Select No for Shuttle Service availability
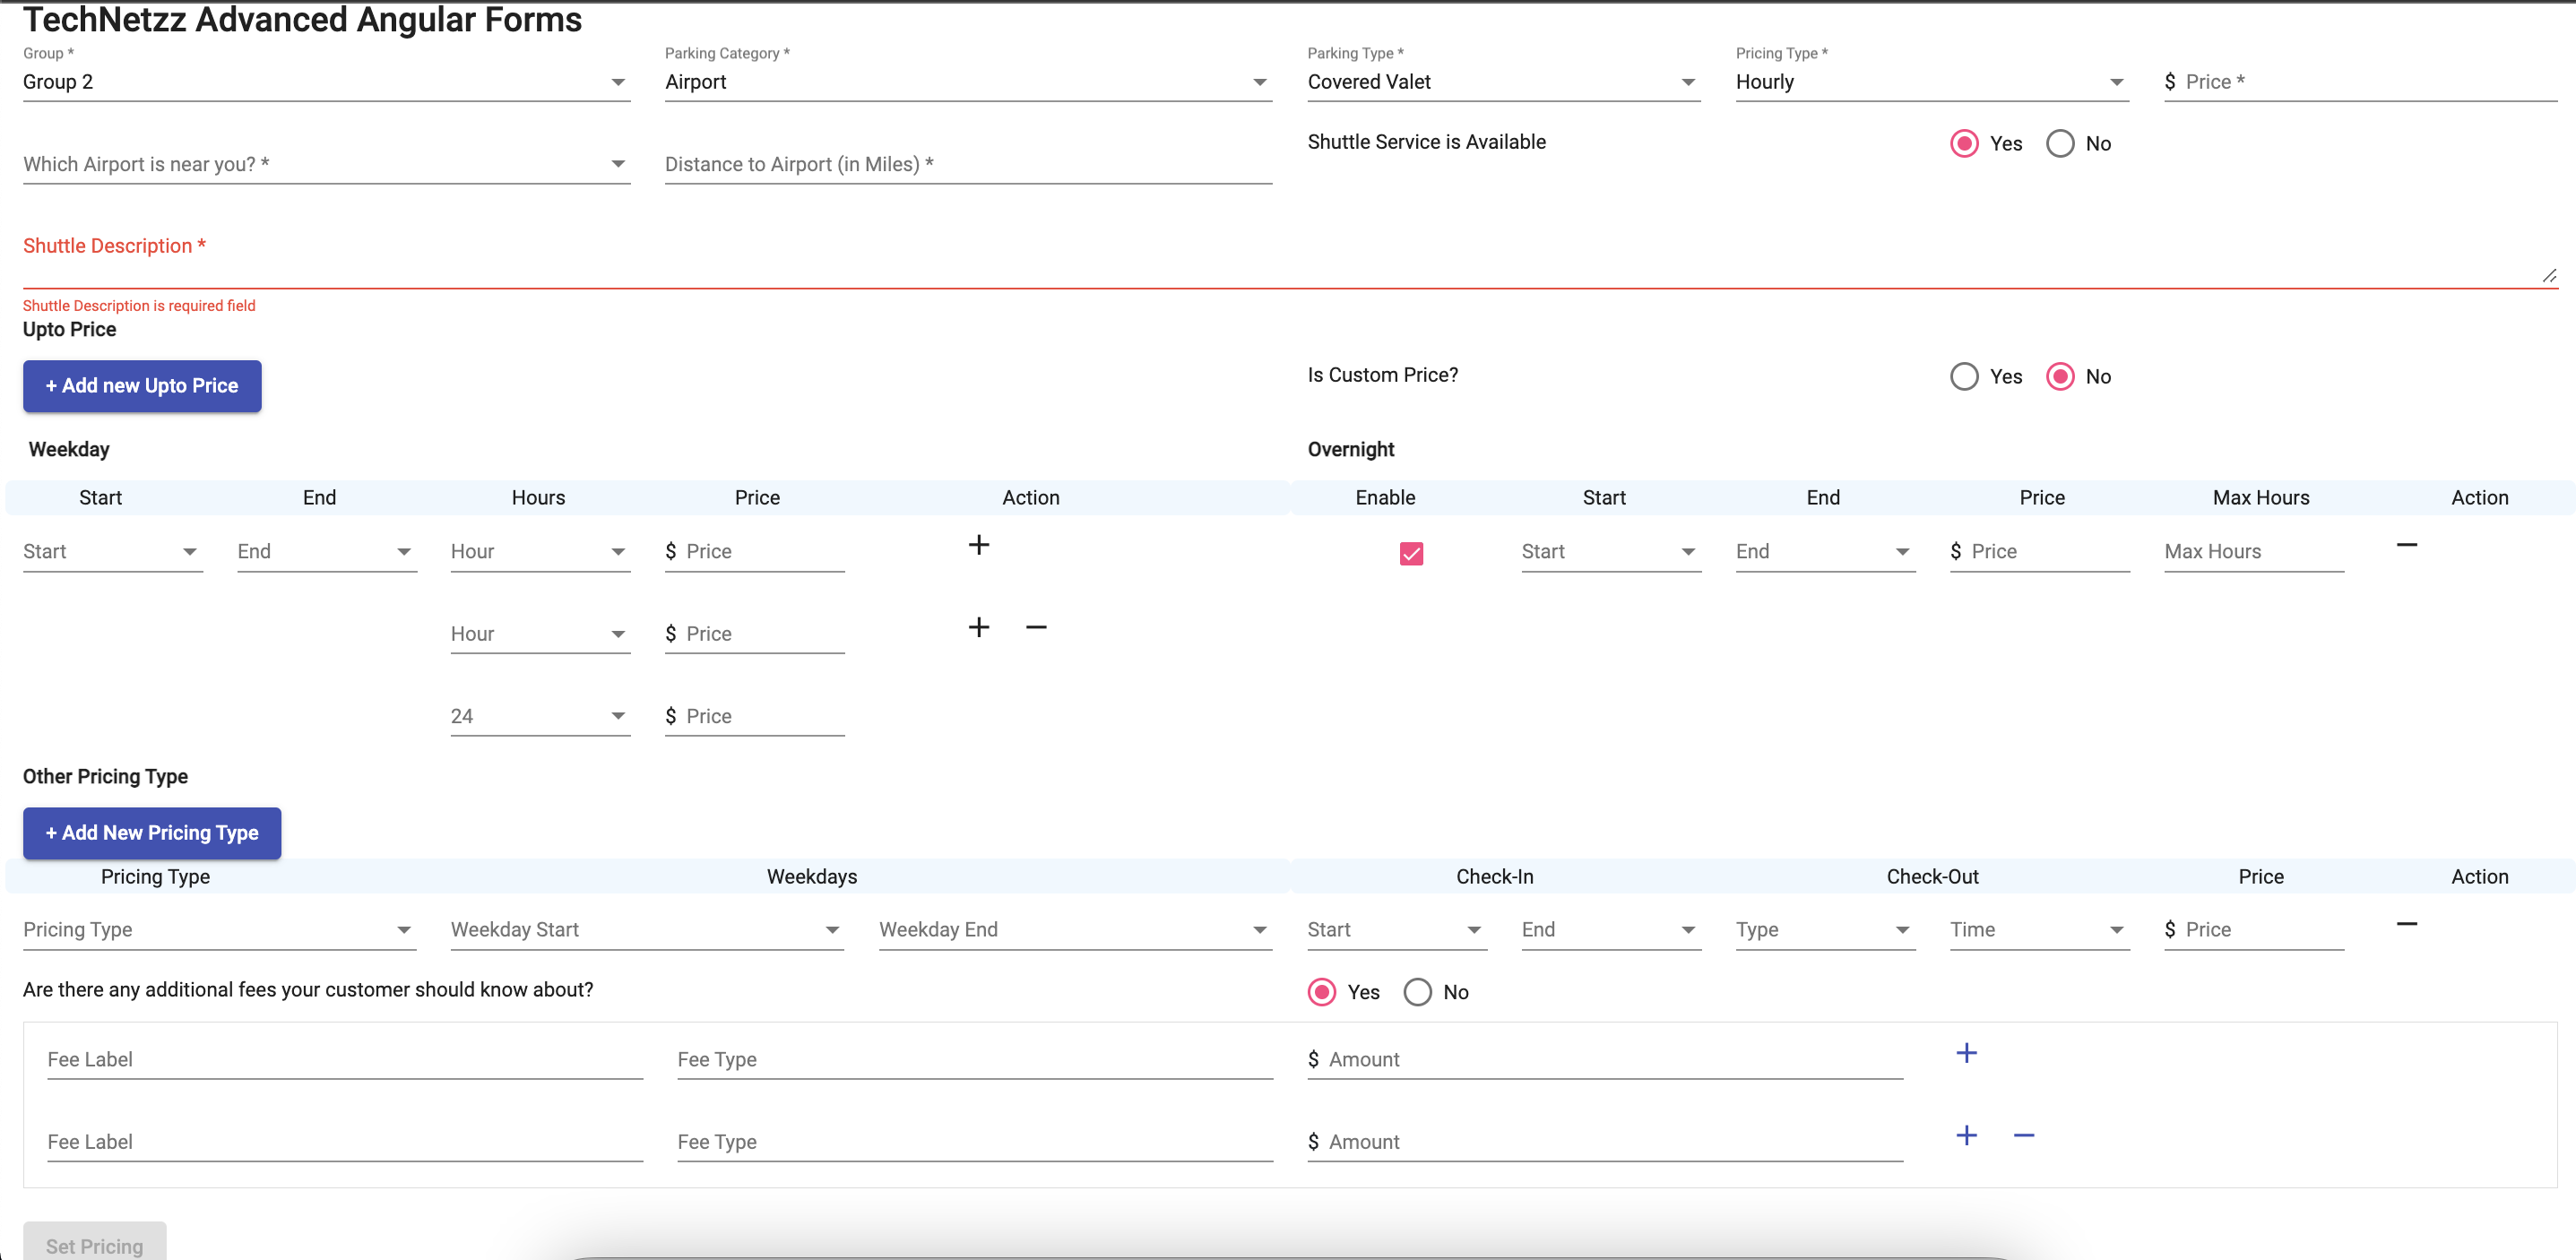The image size is (2576, 1260). point(2059,144)
